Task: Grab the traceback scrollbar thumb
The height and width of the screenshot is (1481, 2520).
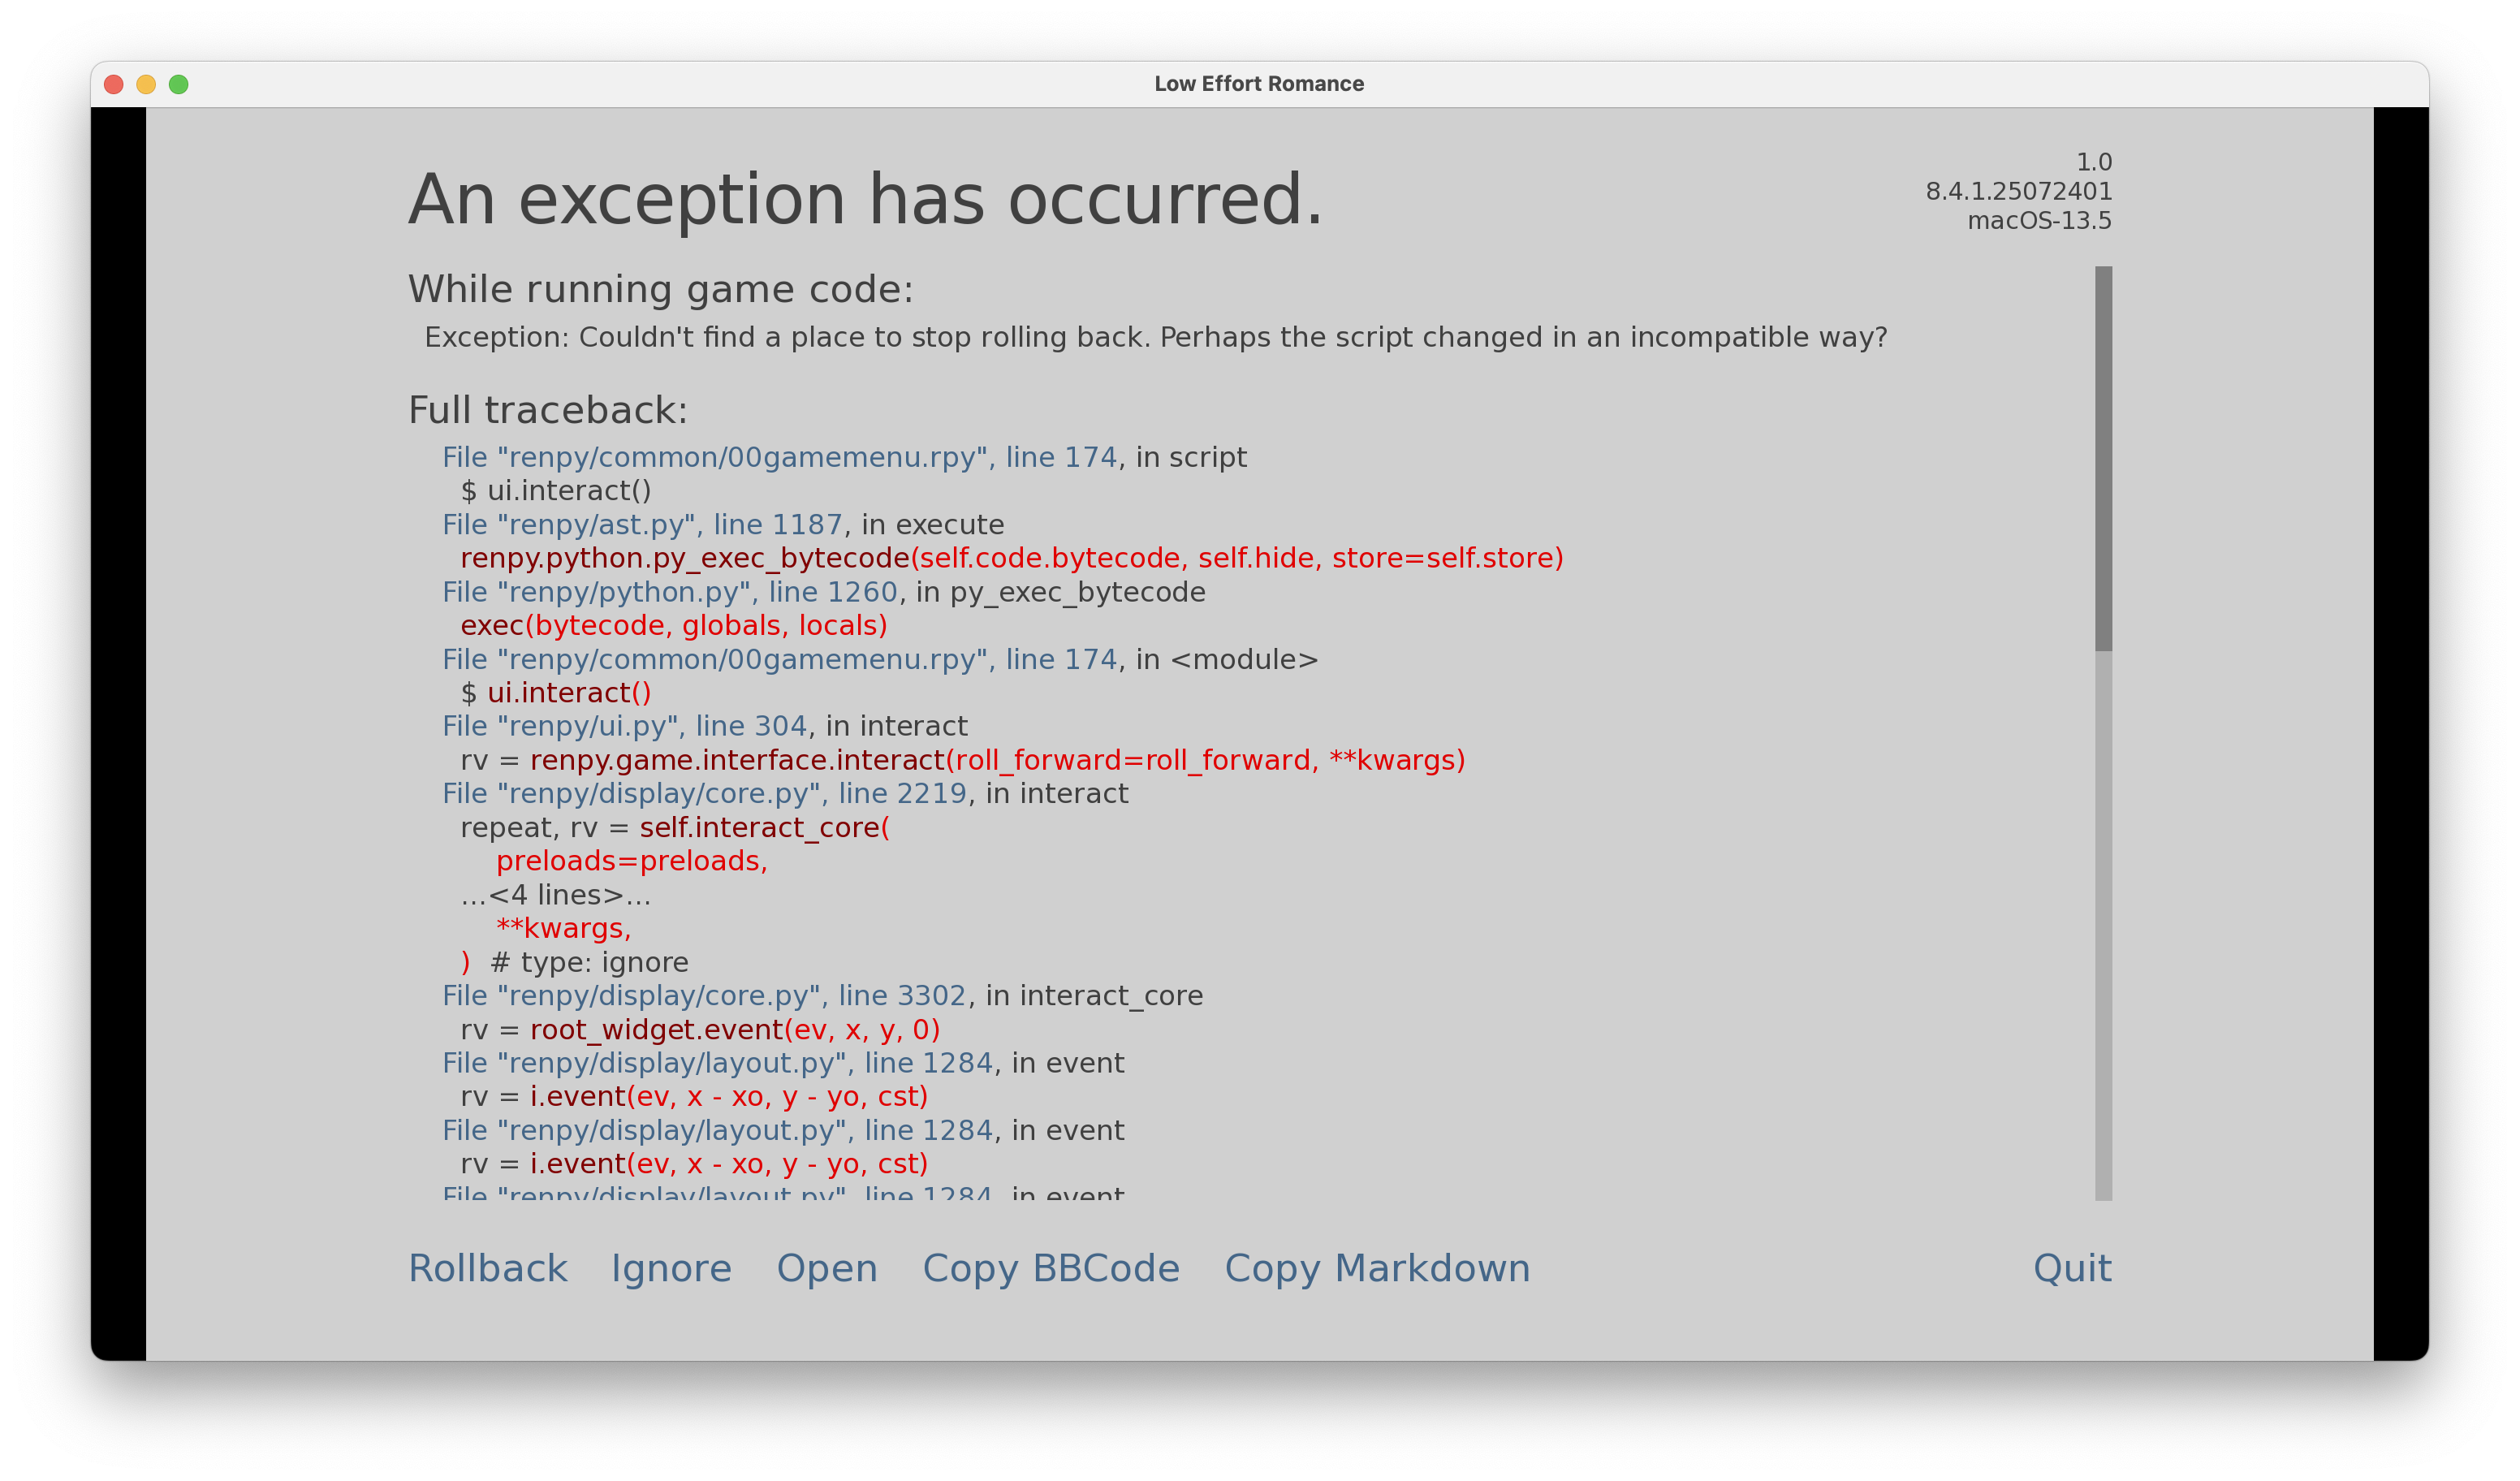Action: [x=2103, y=458]
